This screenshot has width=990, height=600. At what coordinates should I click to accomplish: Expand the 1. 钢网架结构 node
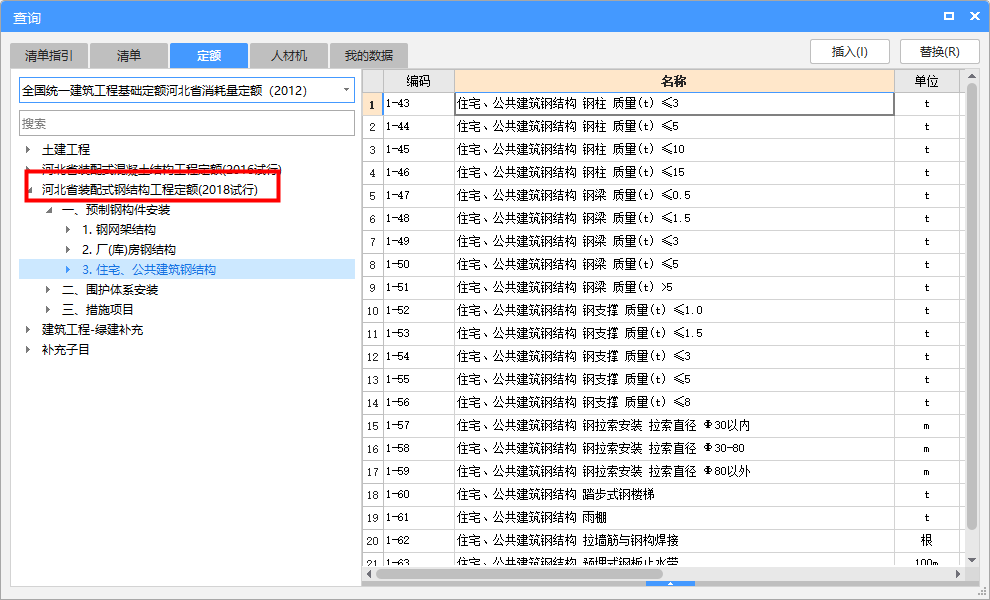click(68, 230)
